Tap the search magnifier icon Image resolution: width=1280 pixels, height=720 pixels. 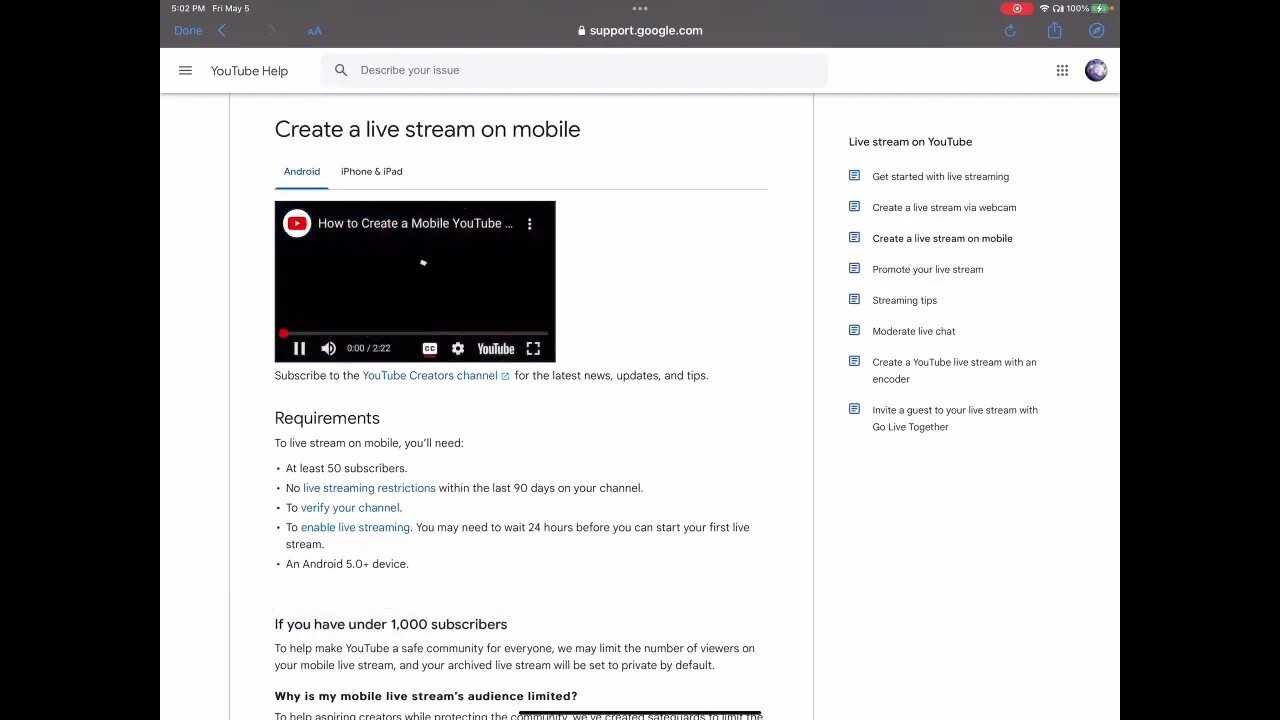pyautogui.click(x=341, y=70)
